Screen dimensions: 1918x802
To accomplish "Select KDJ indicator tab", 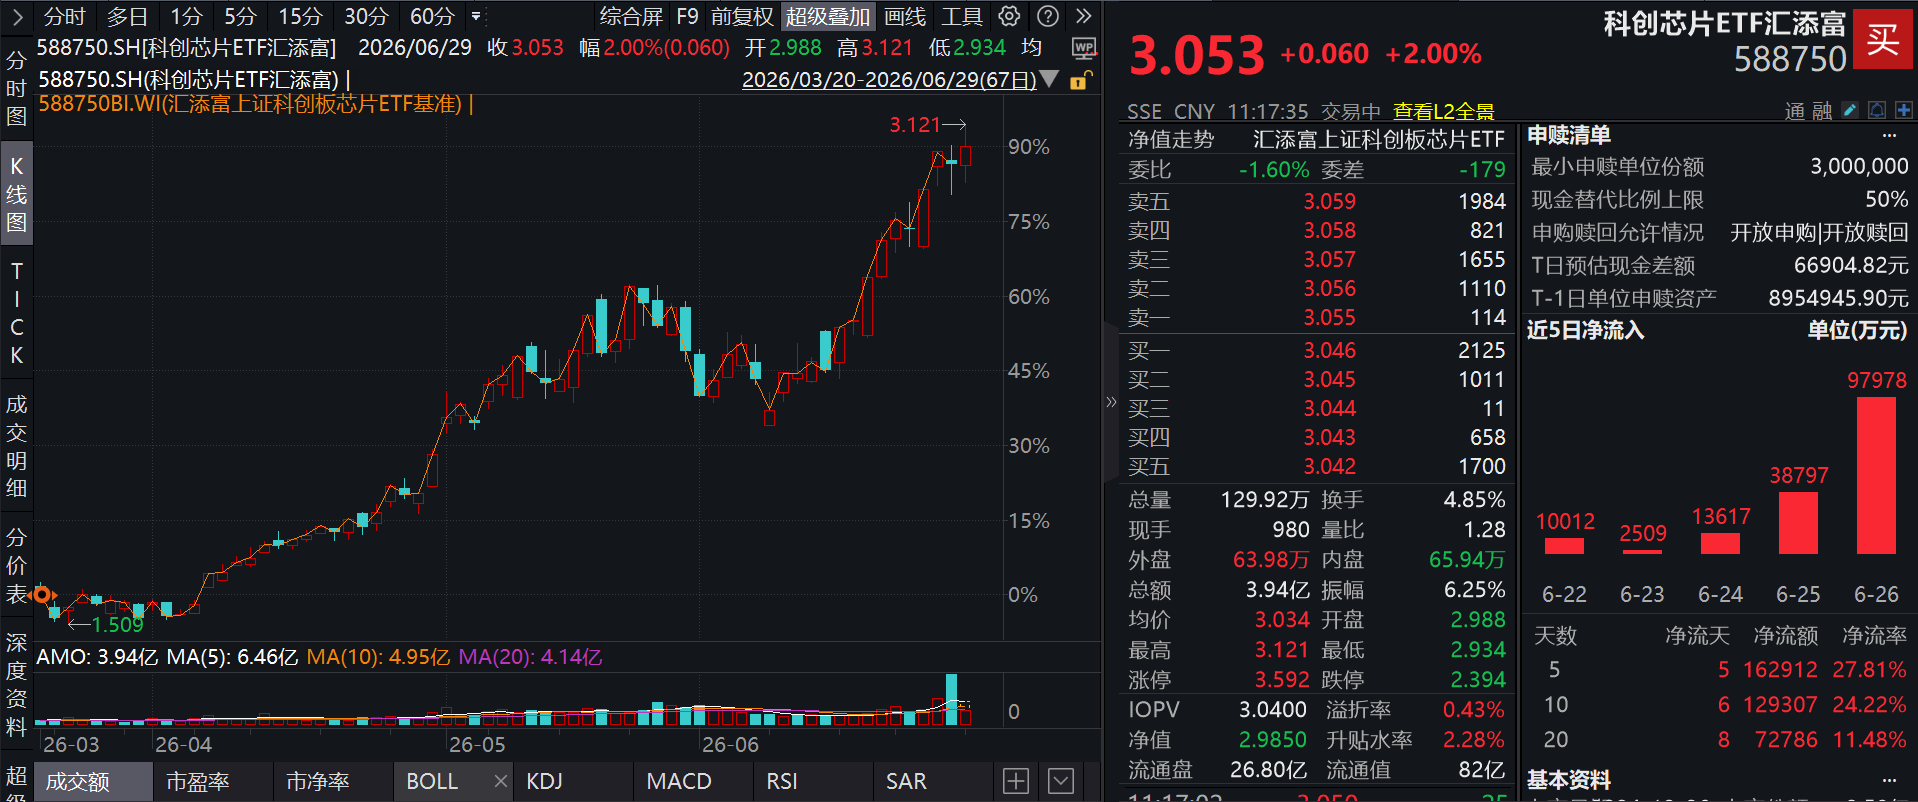I will coord(573,781).
